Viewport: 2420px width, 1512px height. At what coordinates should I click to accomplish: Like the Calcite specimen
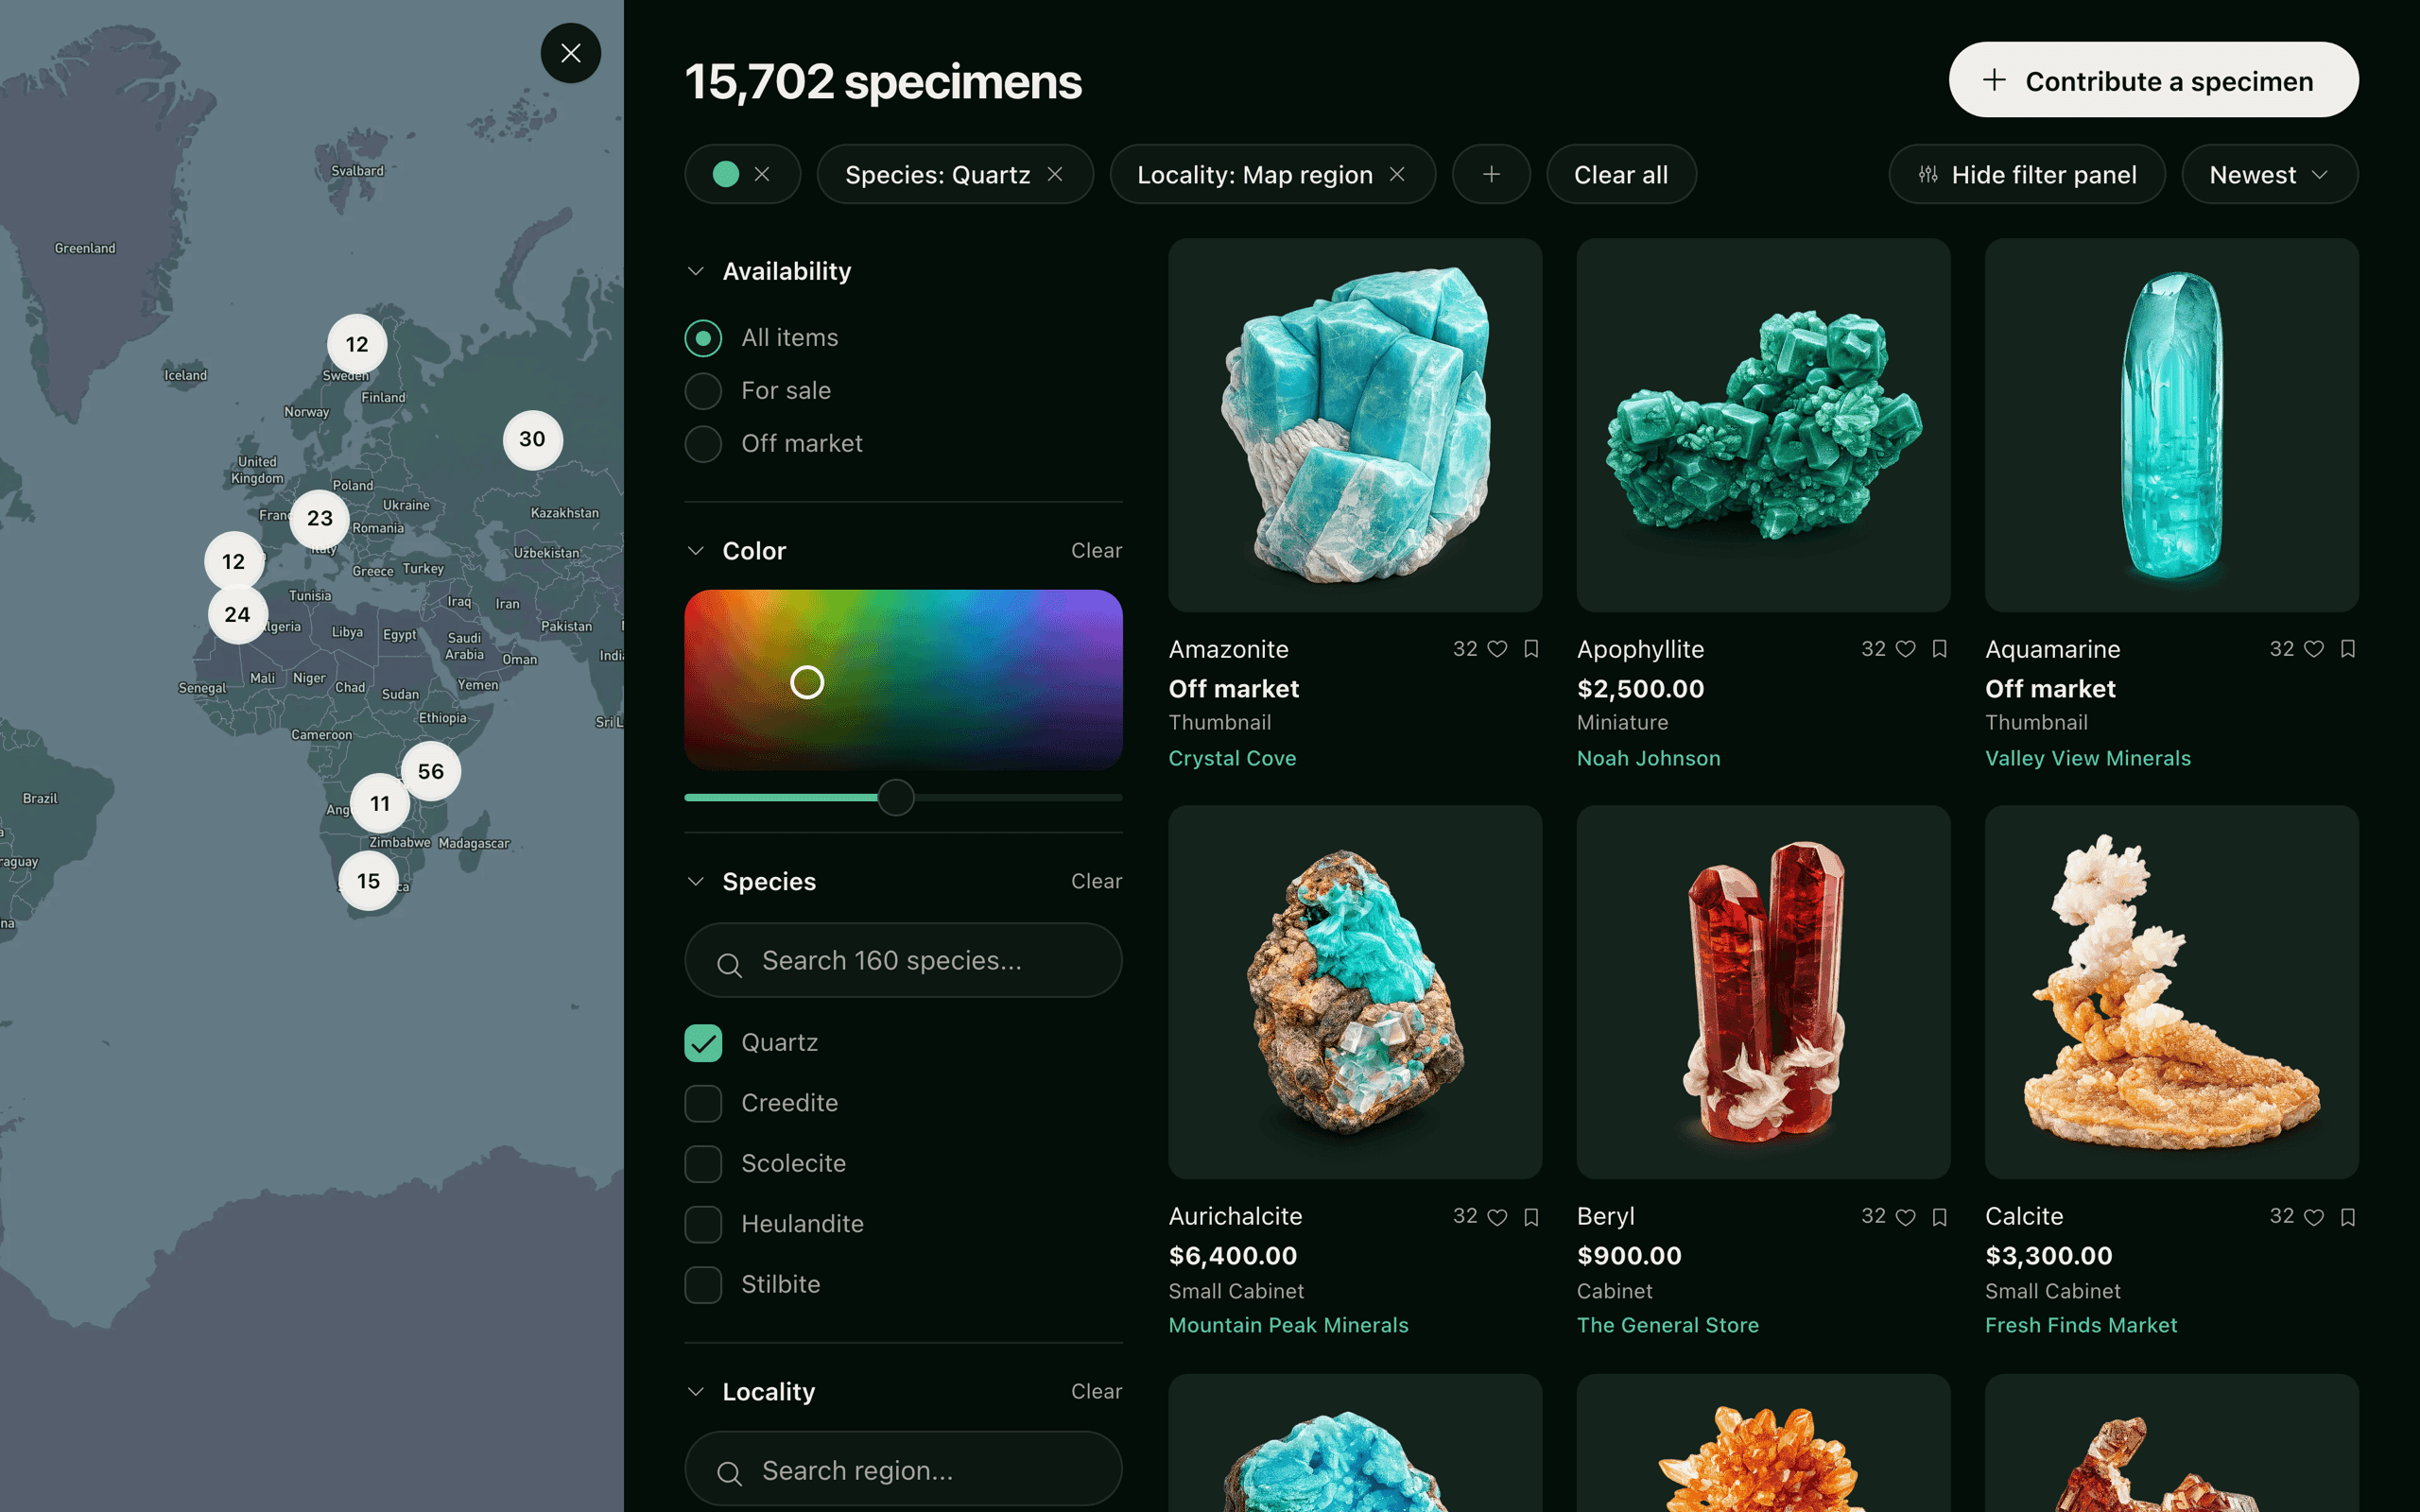pyautogui.click(x=2314, y=1217)
